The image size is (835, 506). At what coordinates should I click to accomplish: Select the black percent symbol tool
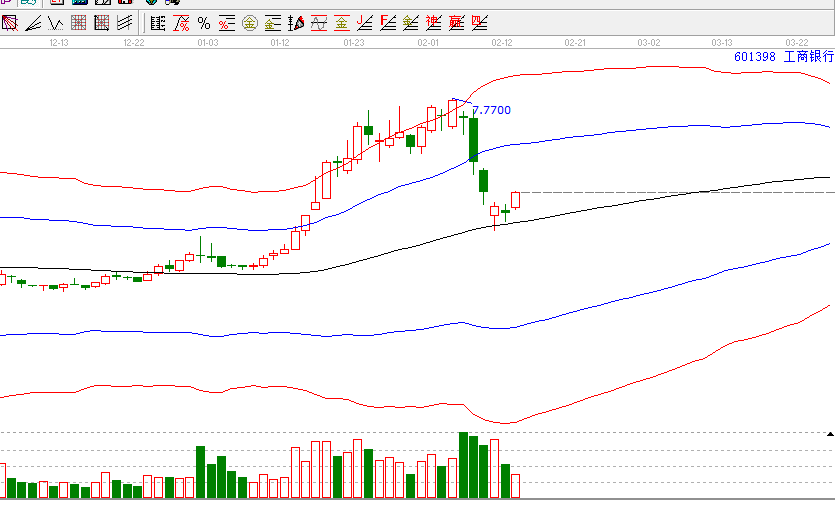click(203, 23)
